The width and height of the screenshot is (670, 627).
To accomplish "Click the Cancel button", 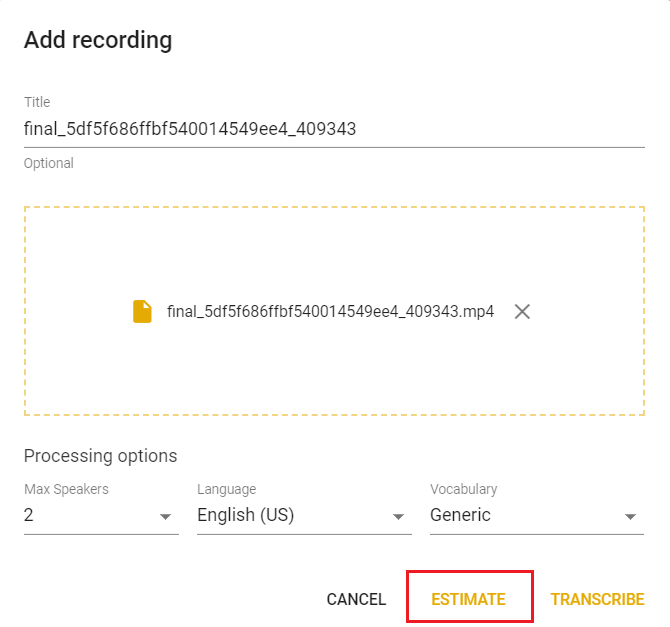I will (x=356, y=599).
